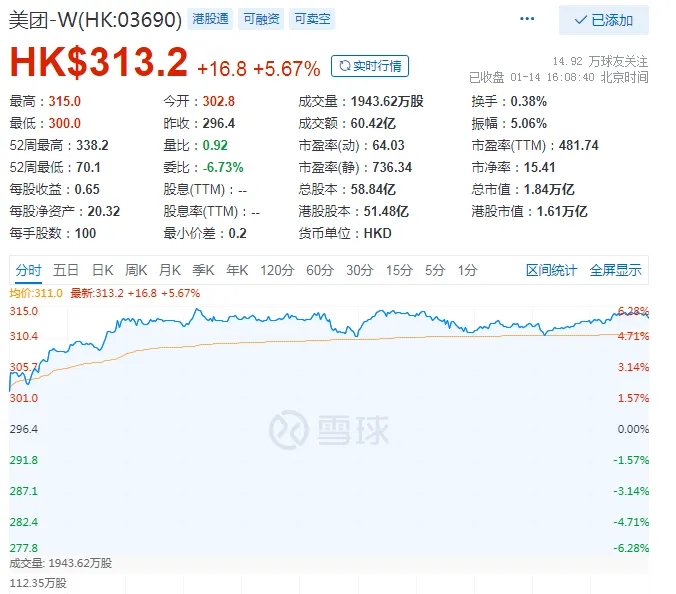Click the 已添加 watchlist button
676x594 pixels.
(x=604, y=20)
